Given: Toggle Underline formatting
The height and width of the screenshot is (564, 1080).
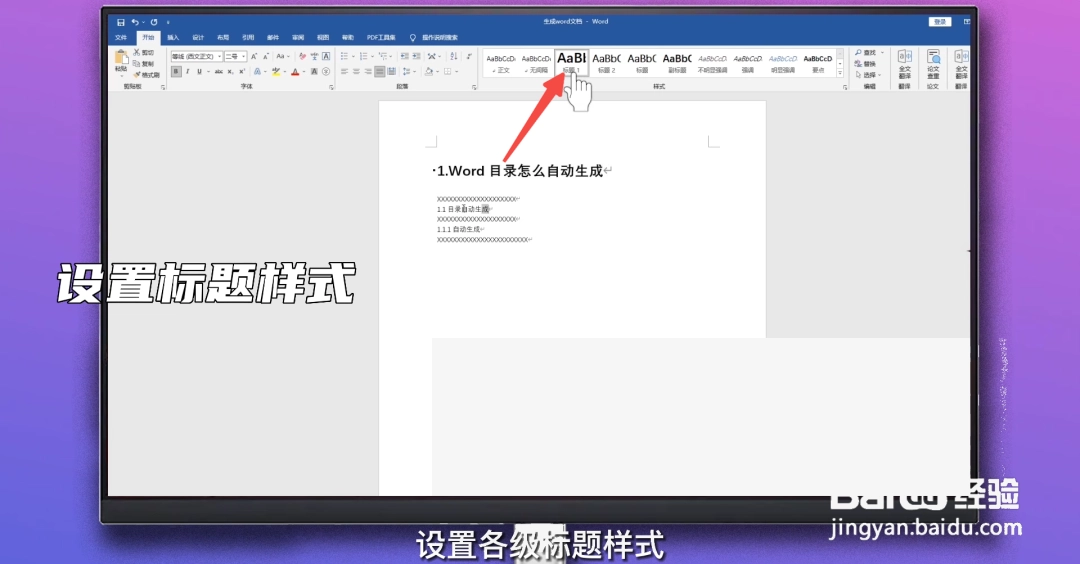Looking at the screenshot, I should [x=199, y=72].
